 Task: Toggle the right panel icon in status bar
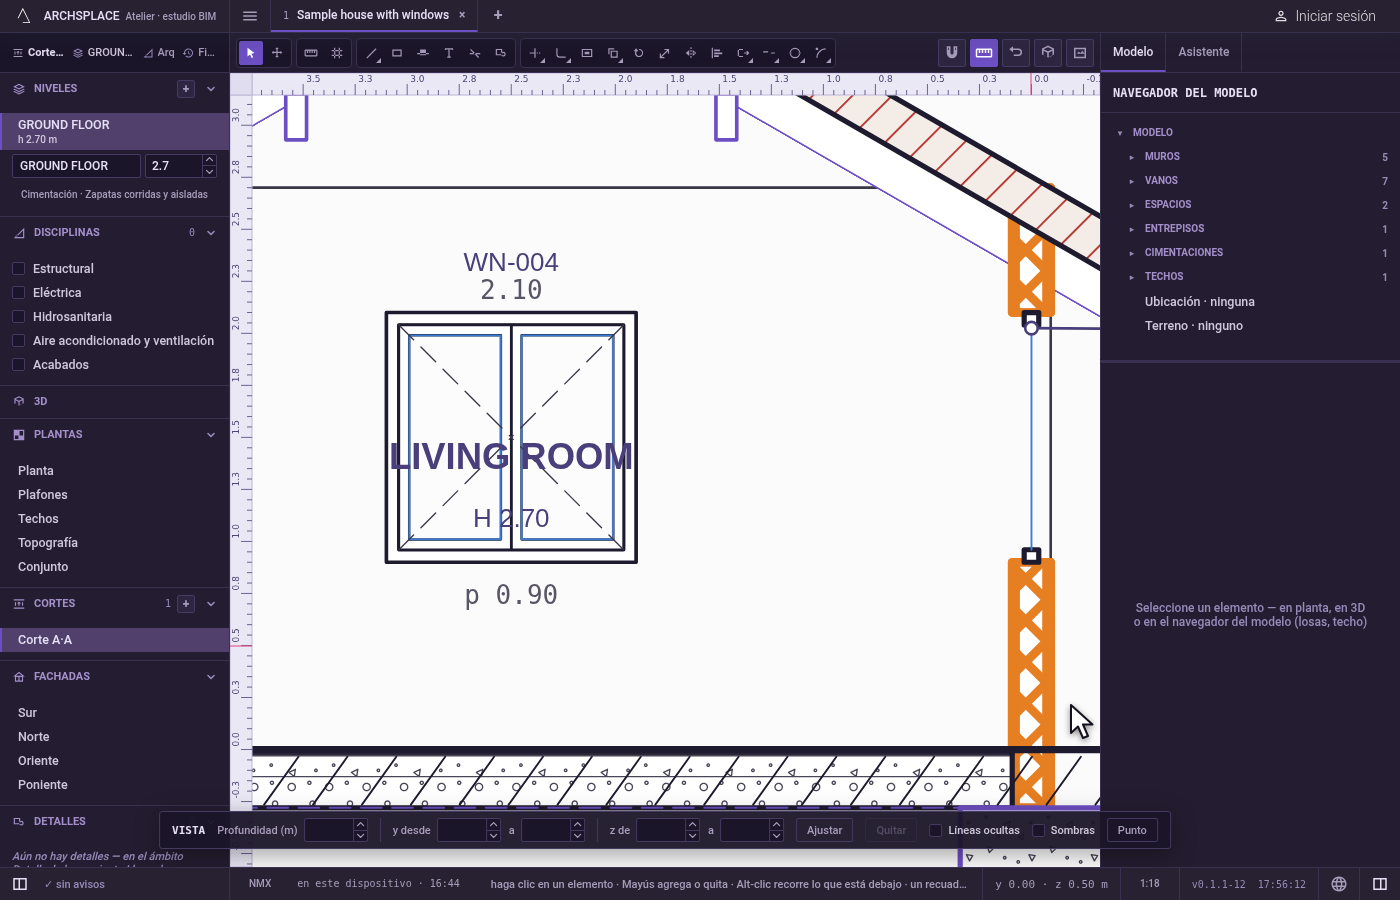(x=1380, y=884)
